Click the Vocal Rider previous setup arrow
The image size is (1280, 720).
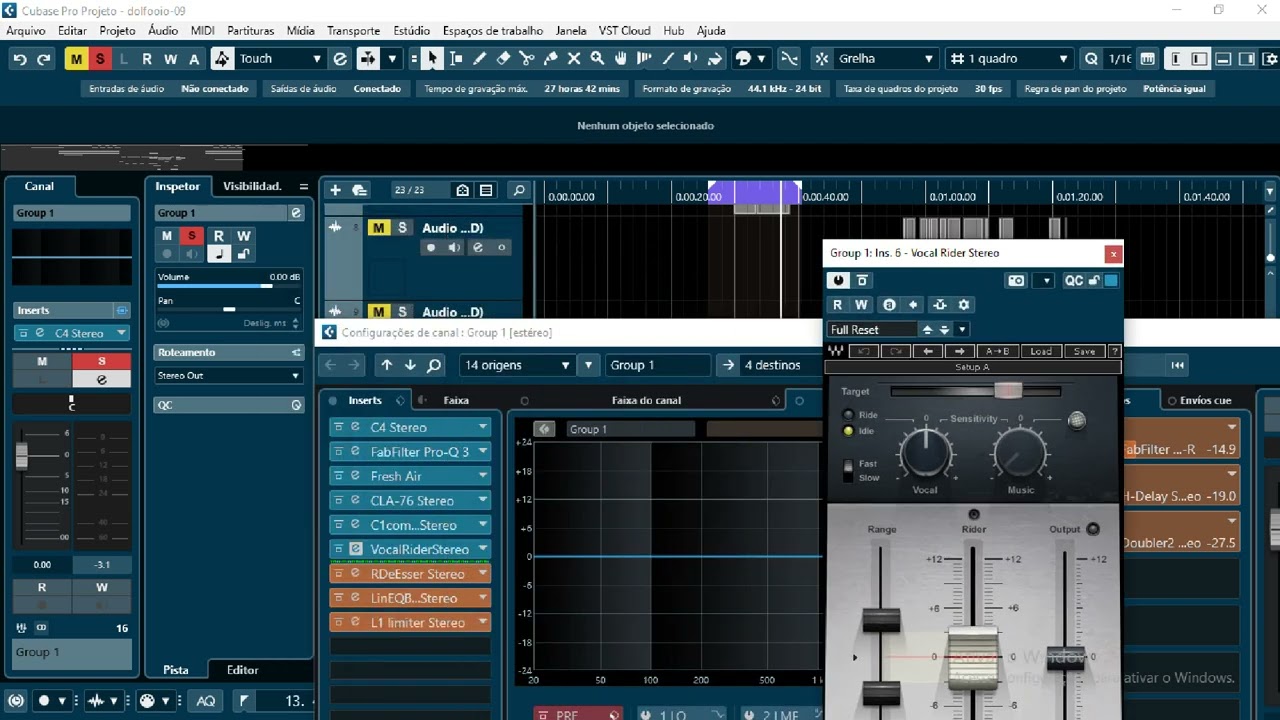tap(928, 351)
